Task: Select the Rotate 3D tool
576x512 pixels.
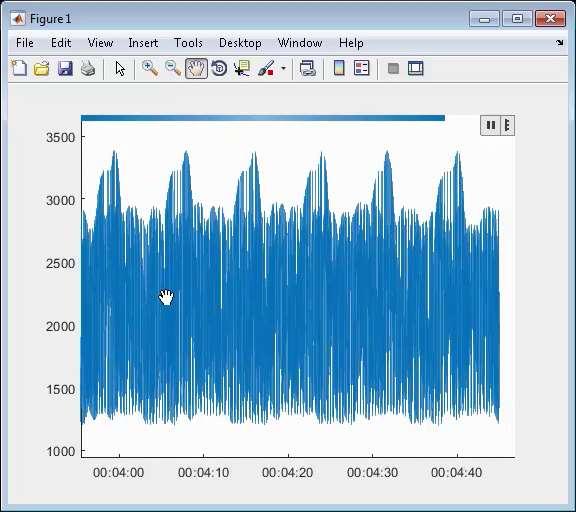Action: coord(219,68)
